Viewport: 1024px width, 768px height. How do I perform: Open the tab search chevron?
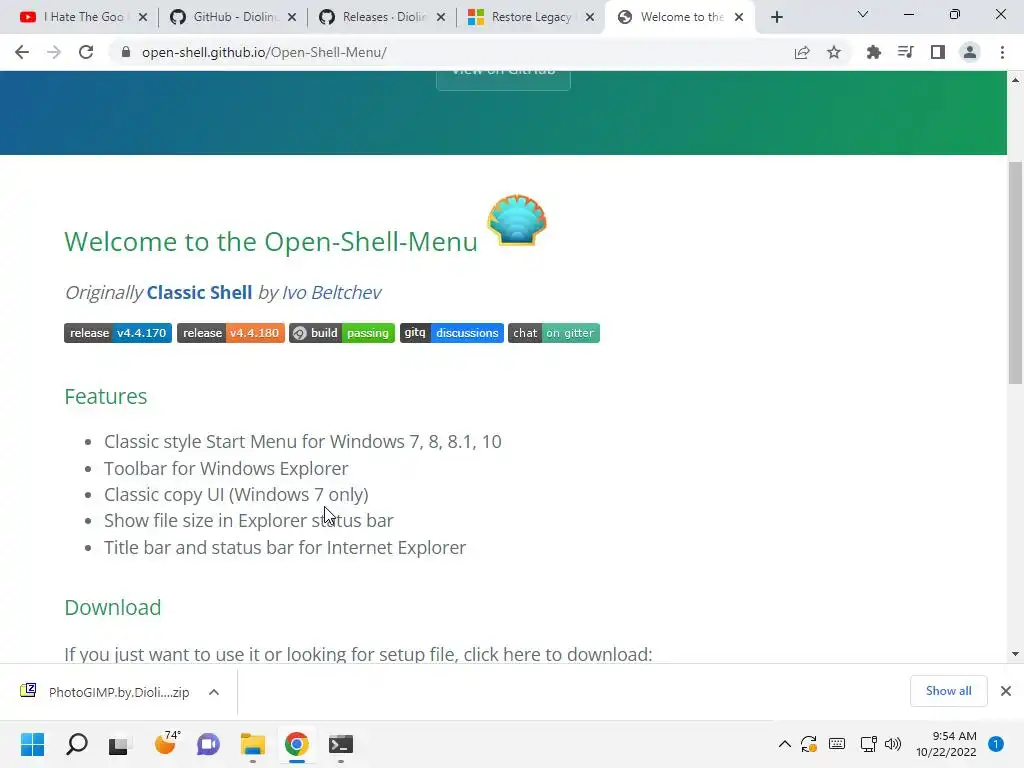click(863, 14)
